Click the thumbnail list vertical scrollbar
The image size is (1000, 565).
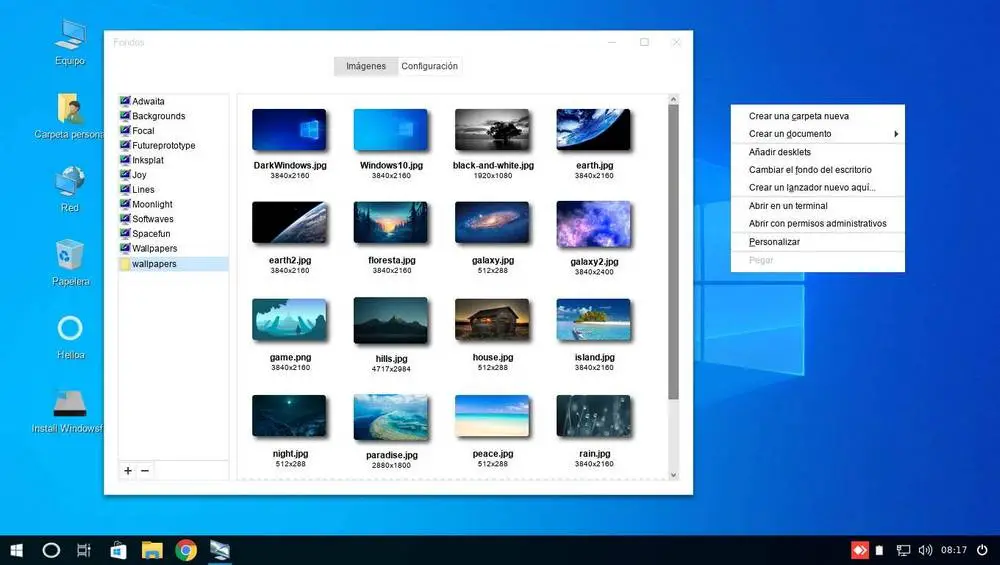[x=673, y=253]
